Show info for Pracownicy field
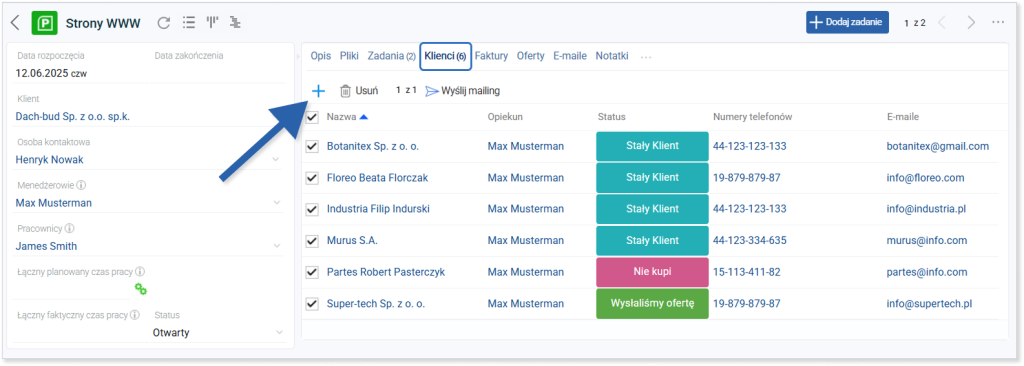 click(x=70, y=229)
